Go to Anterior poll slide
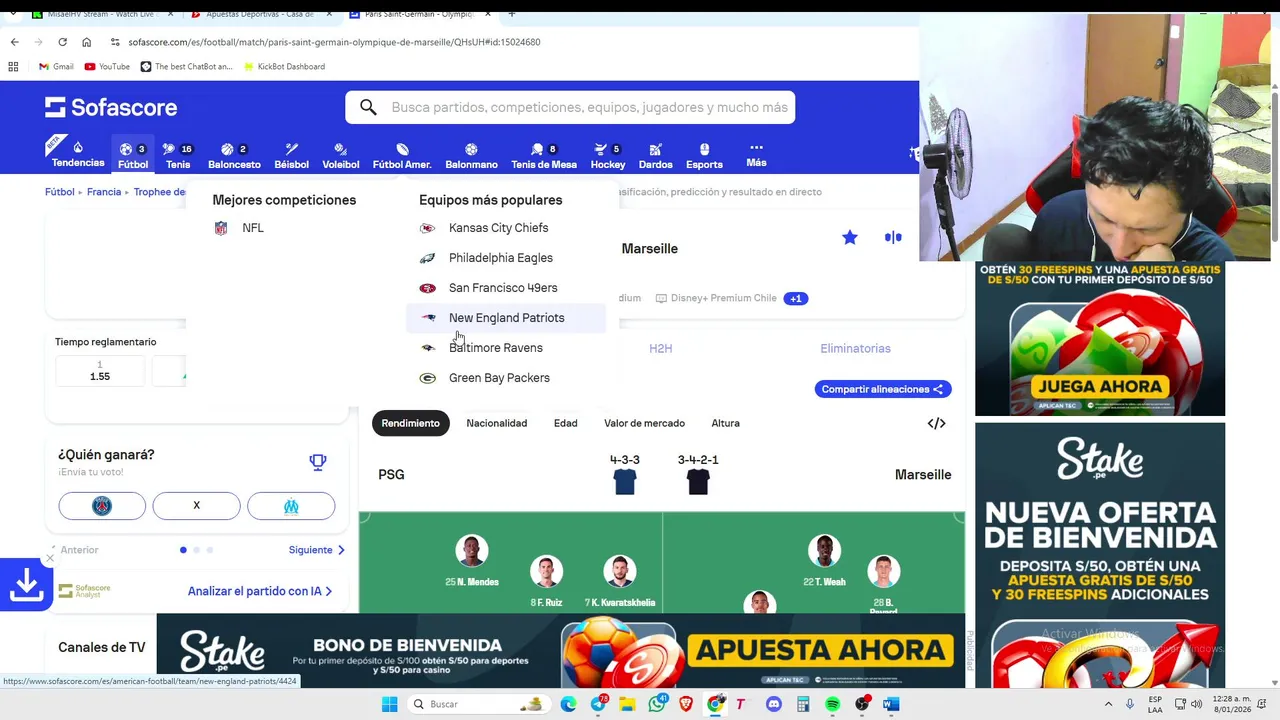 73,550
